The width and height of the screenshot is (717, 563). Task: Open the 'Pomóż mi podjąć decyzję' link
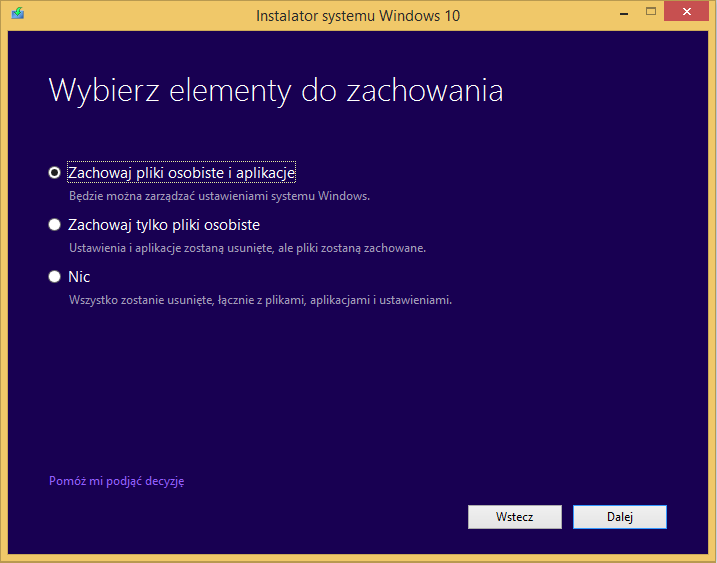[x=116, y=481]
